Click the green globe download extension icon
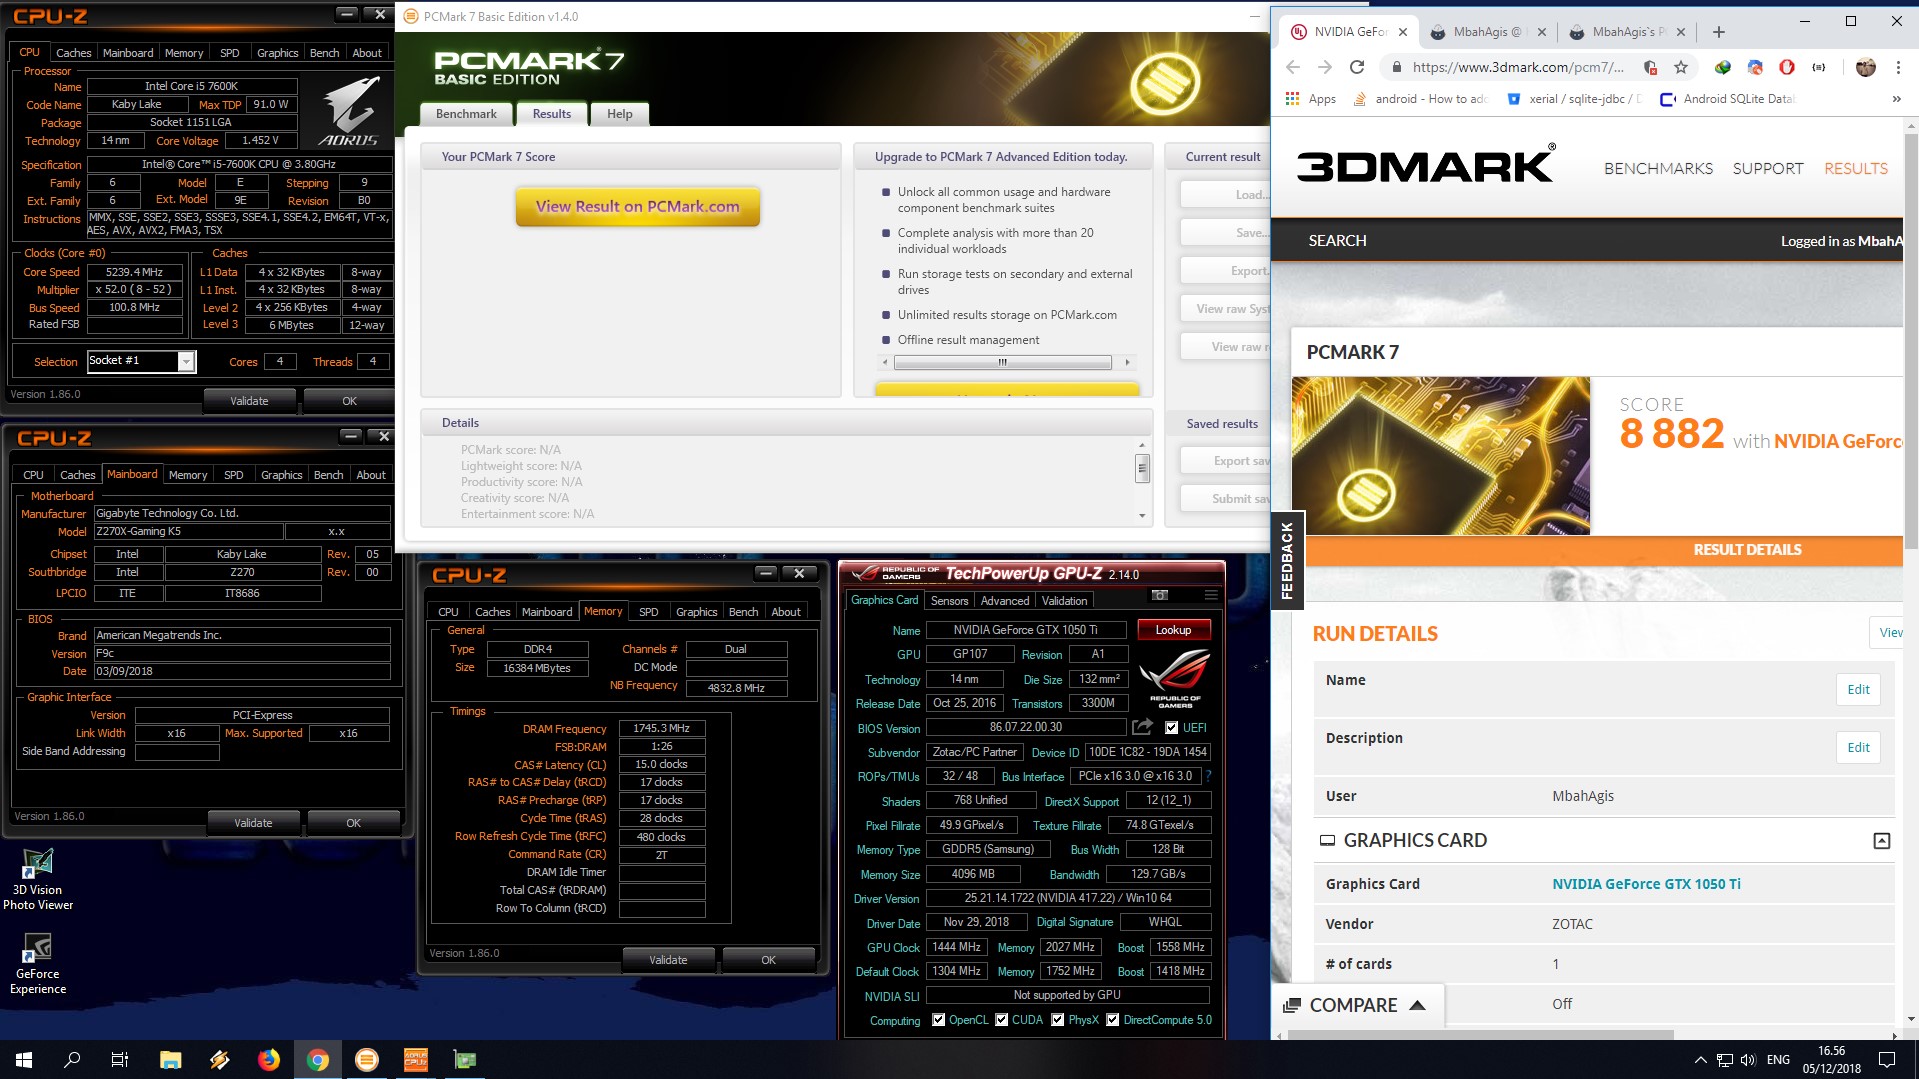The width and height of the screenshot is (1919, 1079). [1722, 67]
